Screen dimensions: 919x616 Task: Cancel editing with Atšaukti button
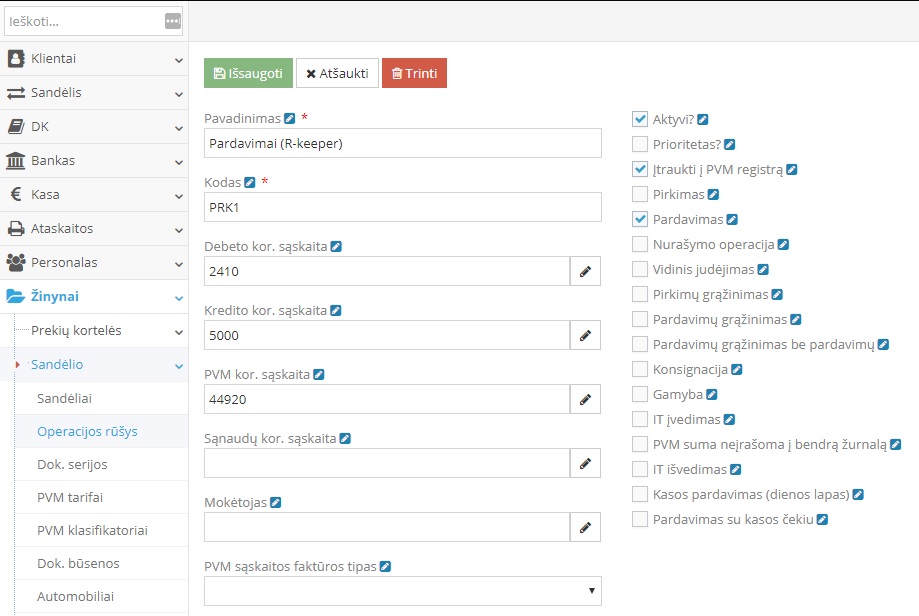click(337, 73)
